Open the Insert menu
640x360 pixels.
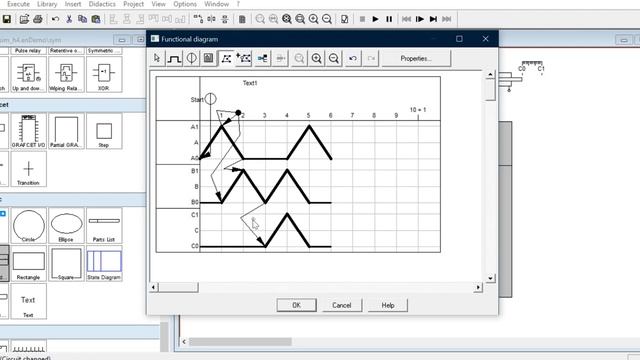[73, 4]
